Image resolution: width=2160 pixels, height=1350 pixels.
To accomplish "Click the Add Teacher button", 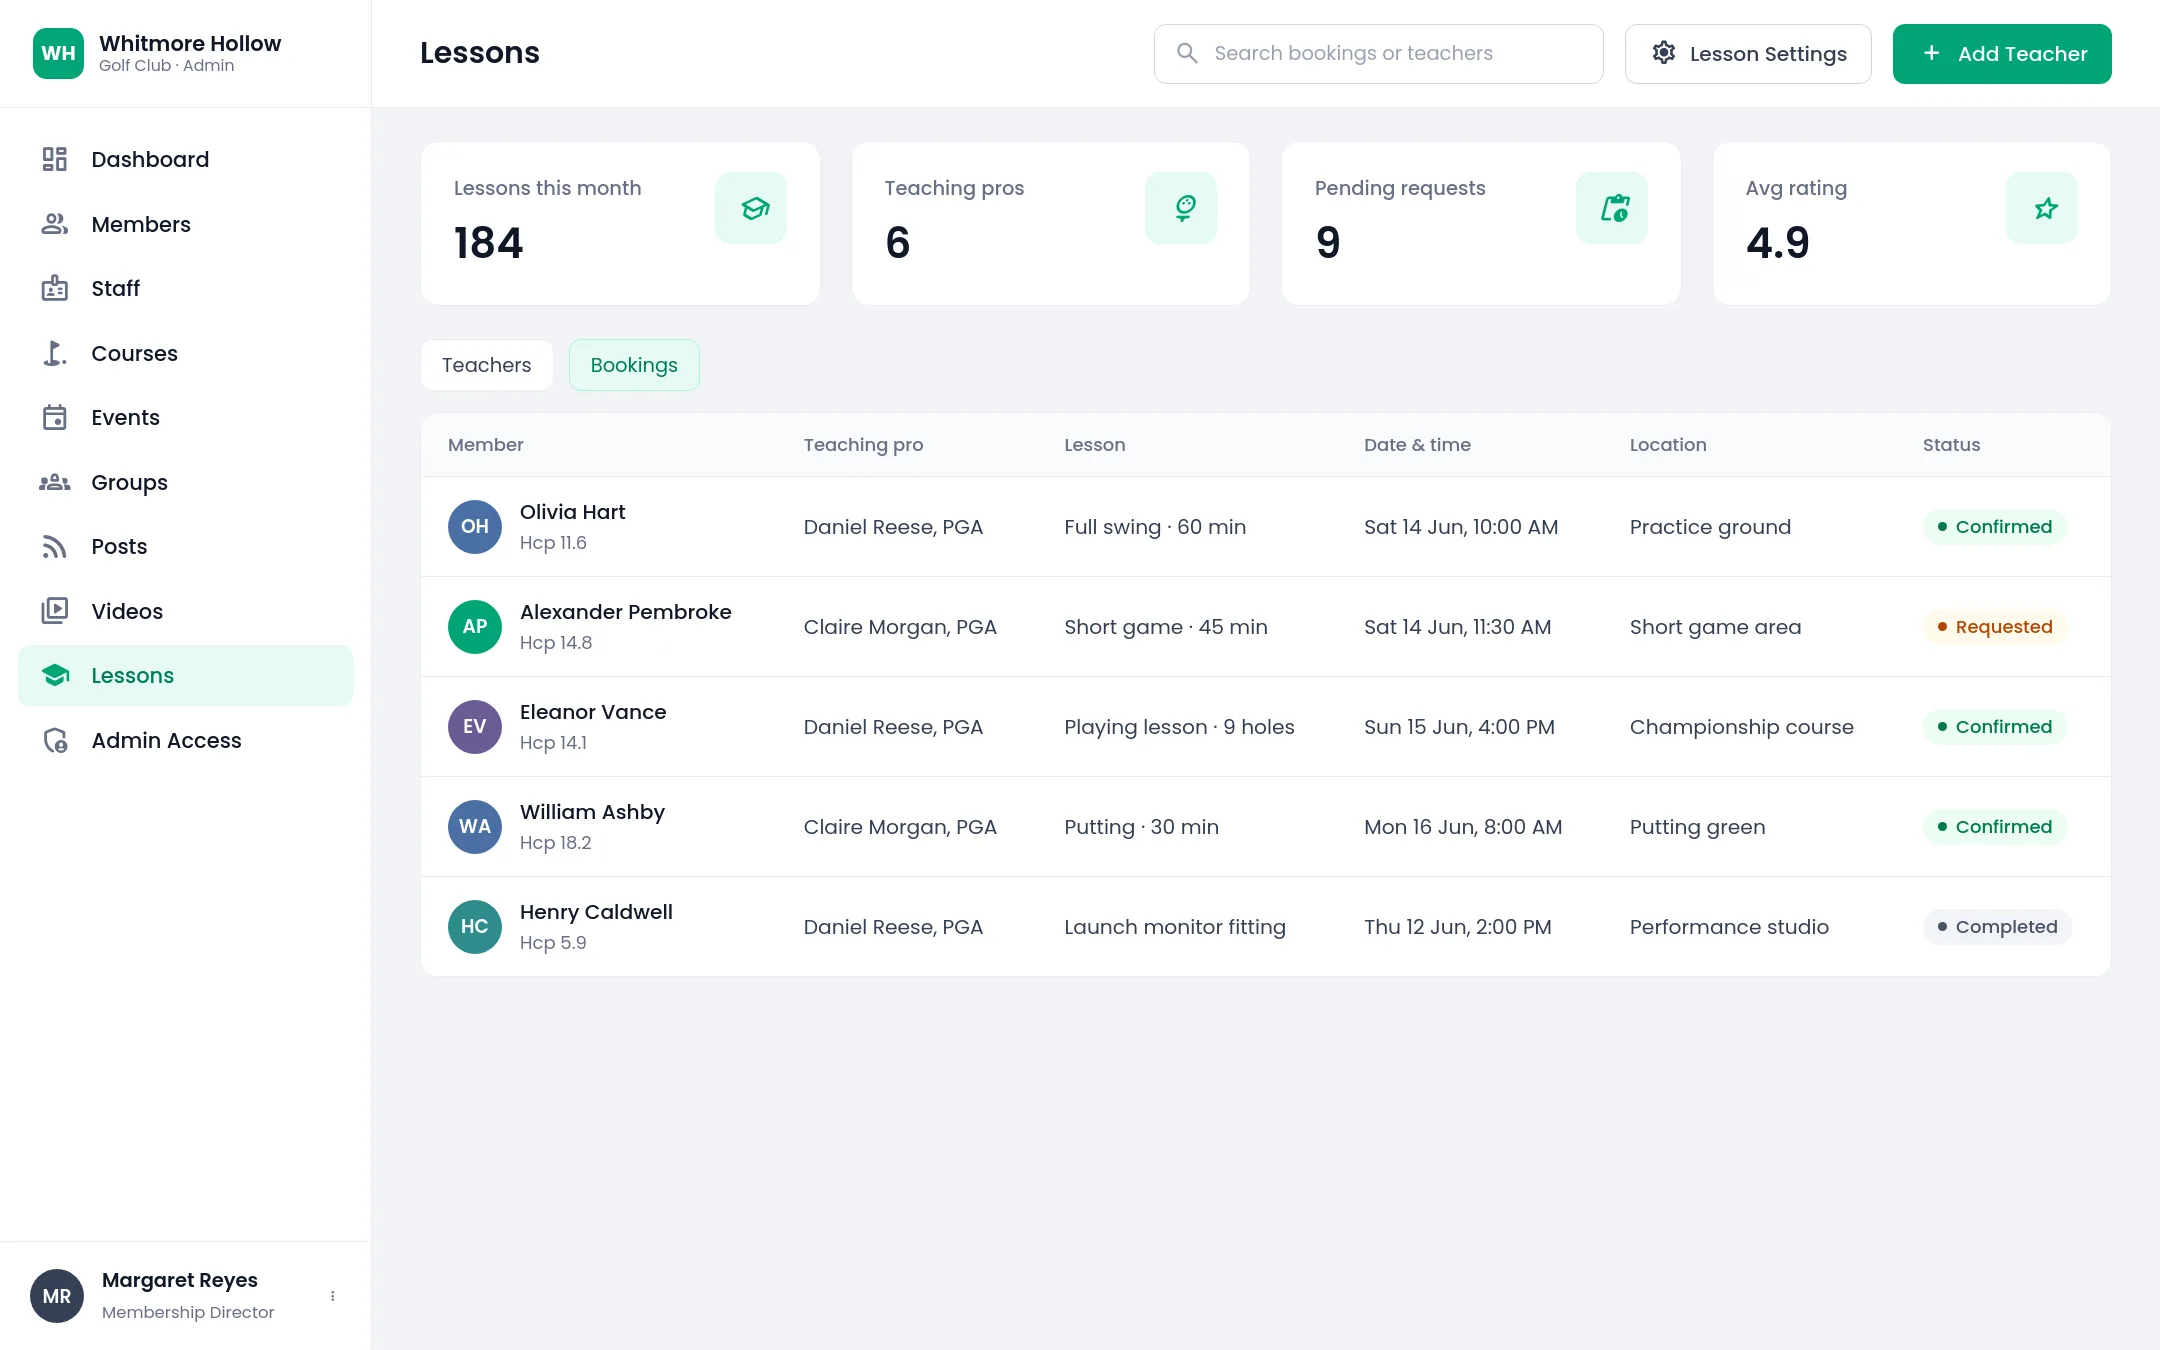I will (x=2002, y=54).
